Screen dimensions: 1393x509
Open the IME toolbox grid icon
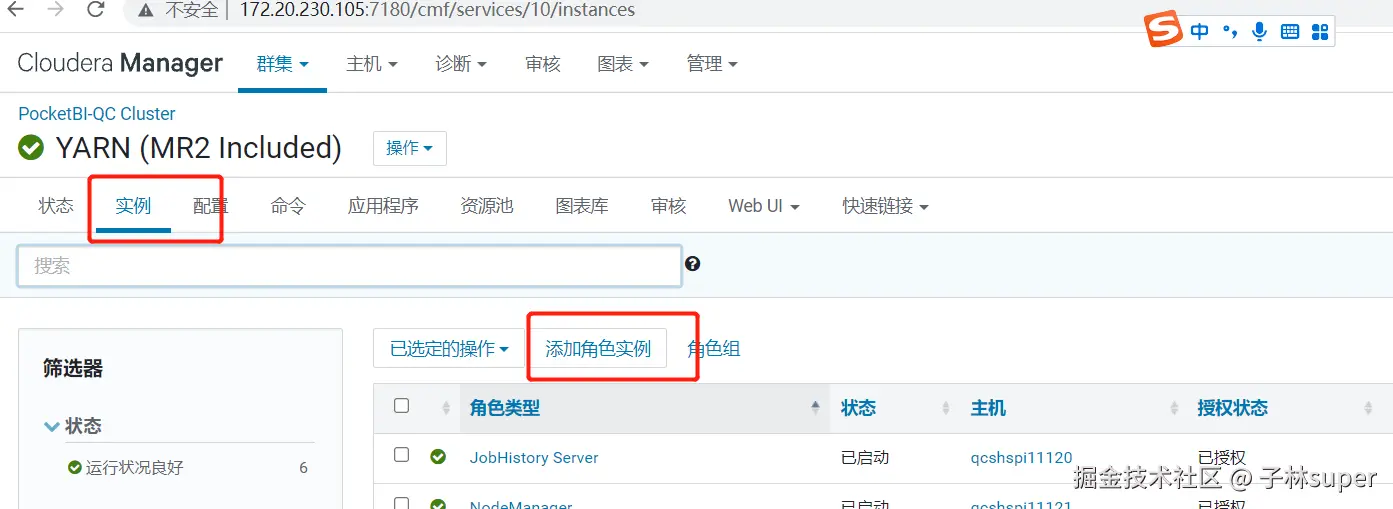coord(1320,32)
